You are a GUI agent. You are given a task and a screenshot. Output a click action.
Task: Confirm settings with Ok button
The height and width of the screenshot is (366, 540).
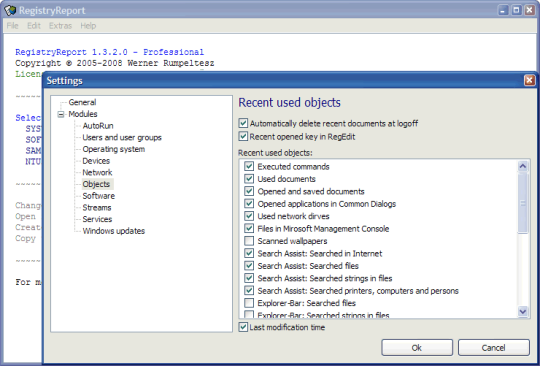417,348
